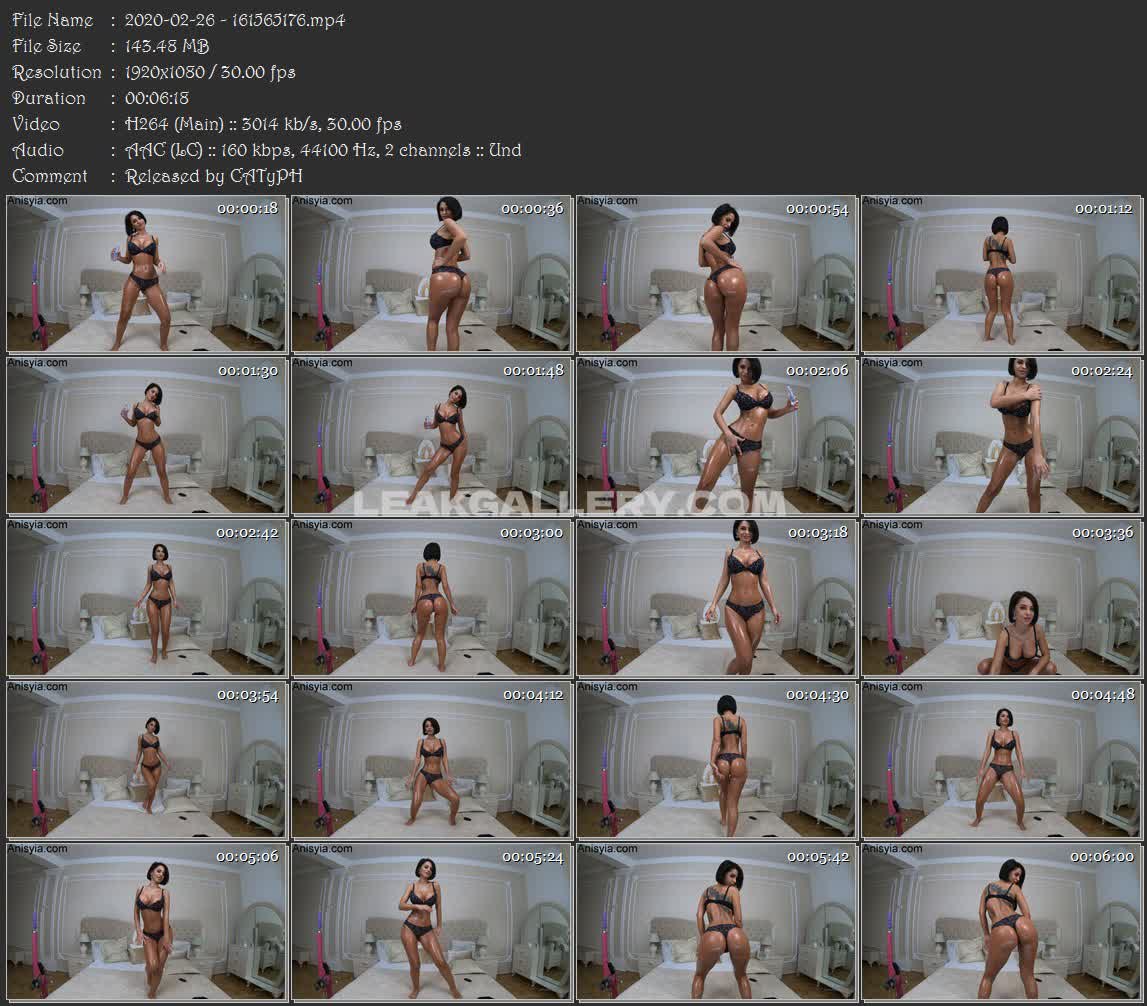Select the frame marked 00:00:36

pyautogui.click(x=431, y=273)
